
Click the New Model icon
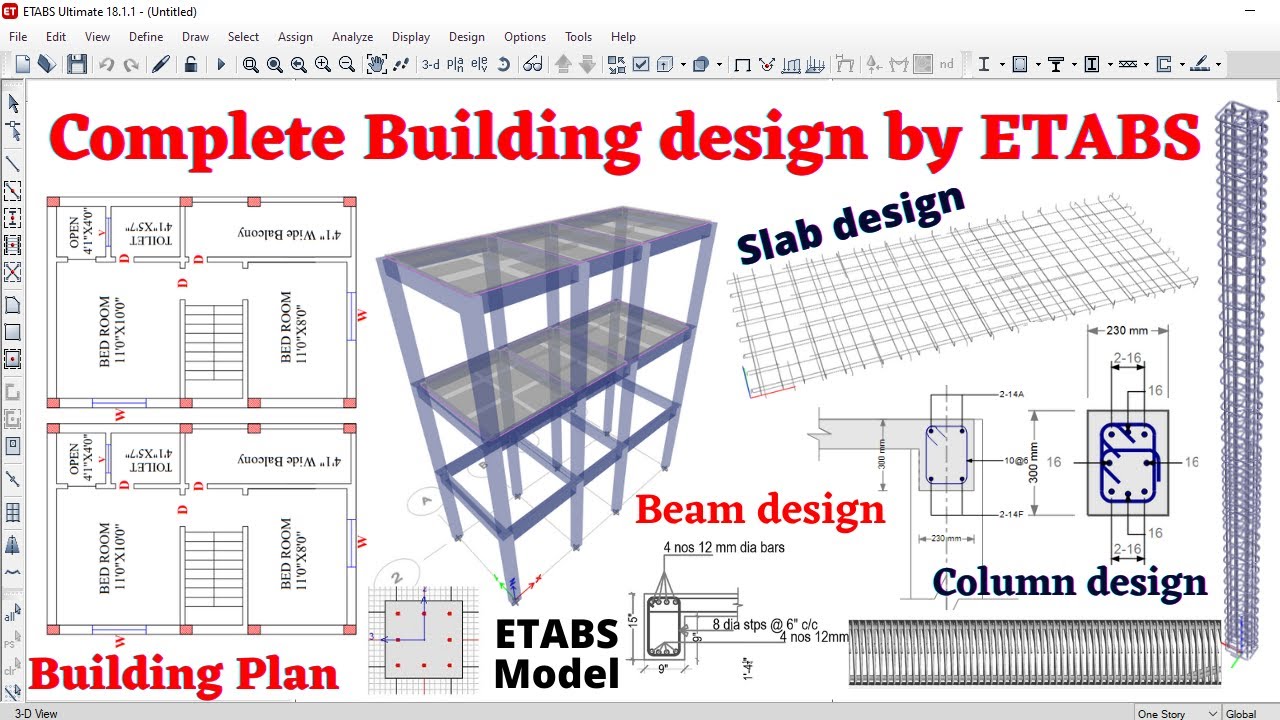(23, 64)
